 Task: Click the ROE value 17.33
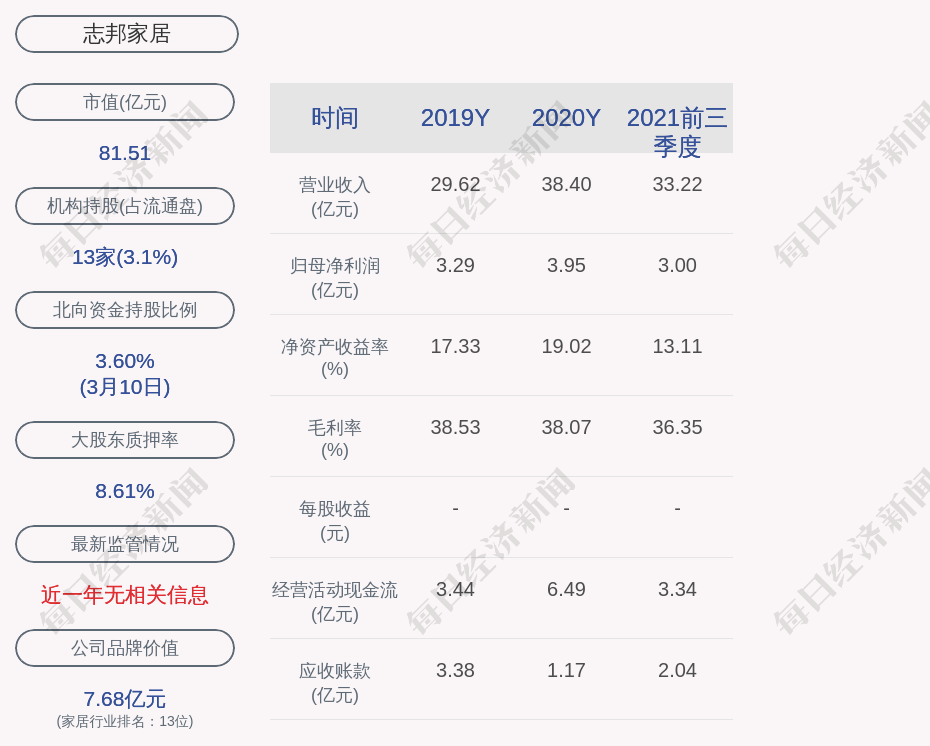point(455,346)
